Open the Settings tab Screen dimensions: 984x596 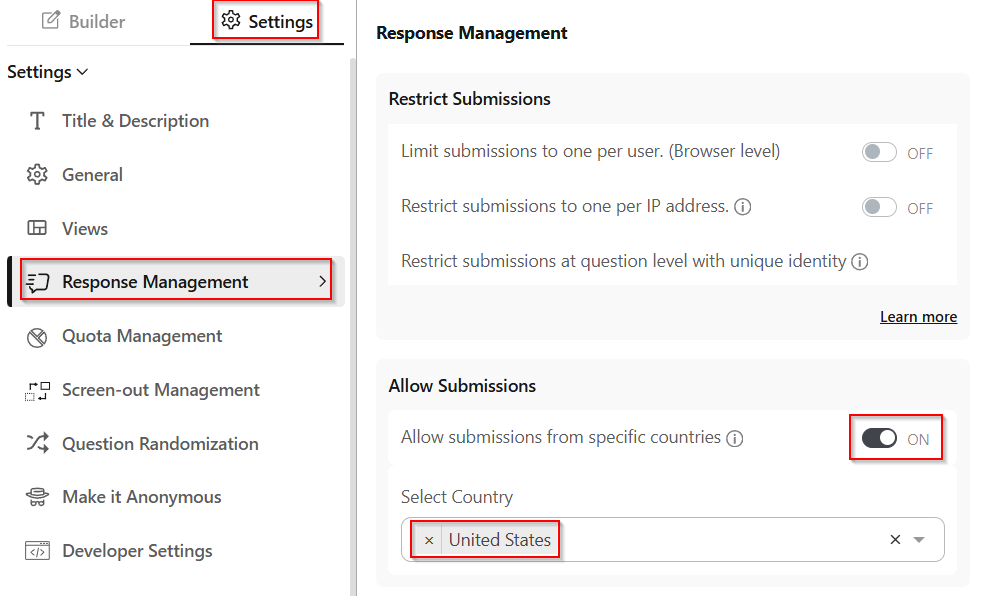(267, 21)
